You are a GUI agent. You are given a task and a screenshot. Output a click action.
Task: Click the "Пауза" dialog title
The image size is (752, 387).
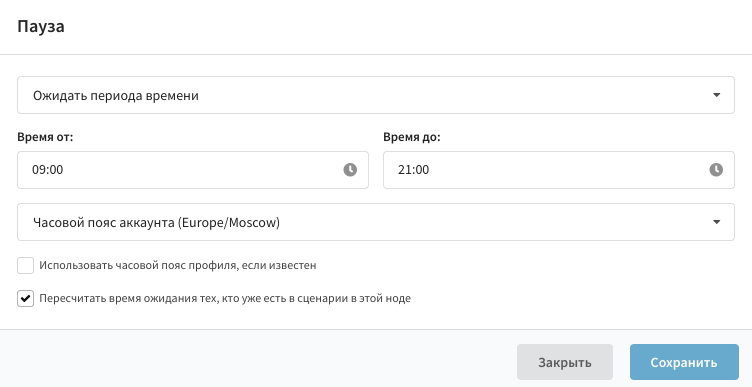41,26
